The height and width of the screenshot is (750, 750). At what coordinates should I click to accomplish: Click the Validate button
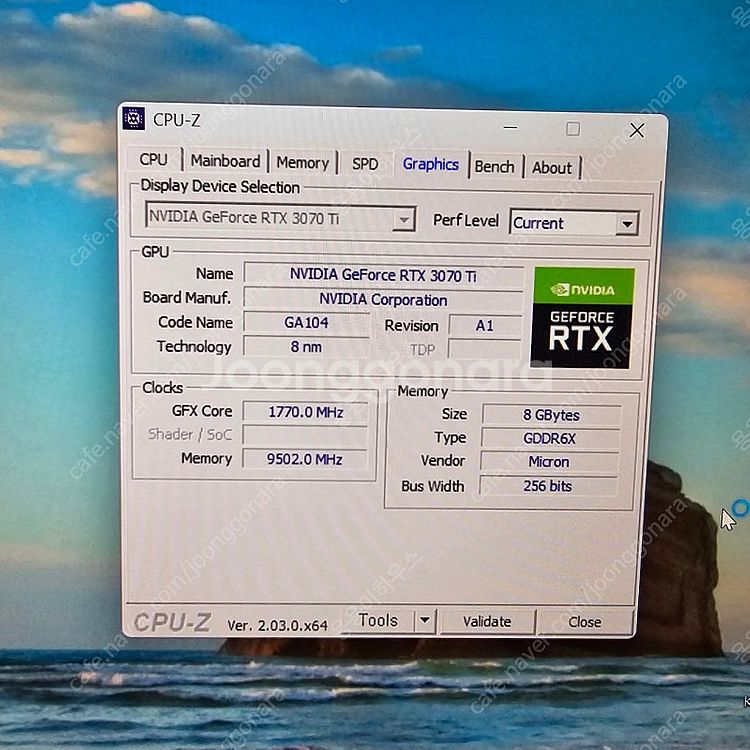coord(487,622)
